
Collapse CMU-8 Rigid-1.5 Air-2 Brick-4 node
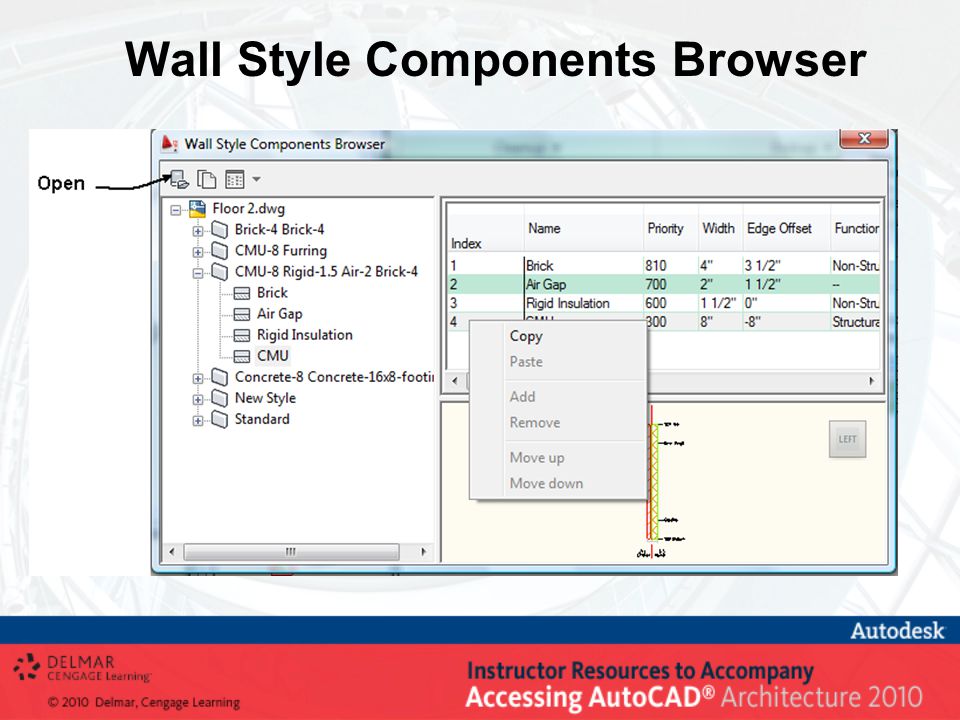coord(198,273)
